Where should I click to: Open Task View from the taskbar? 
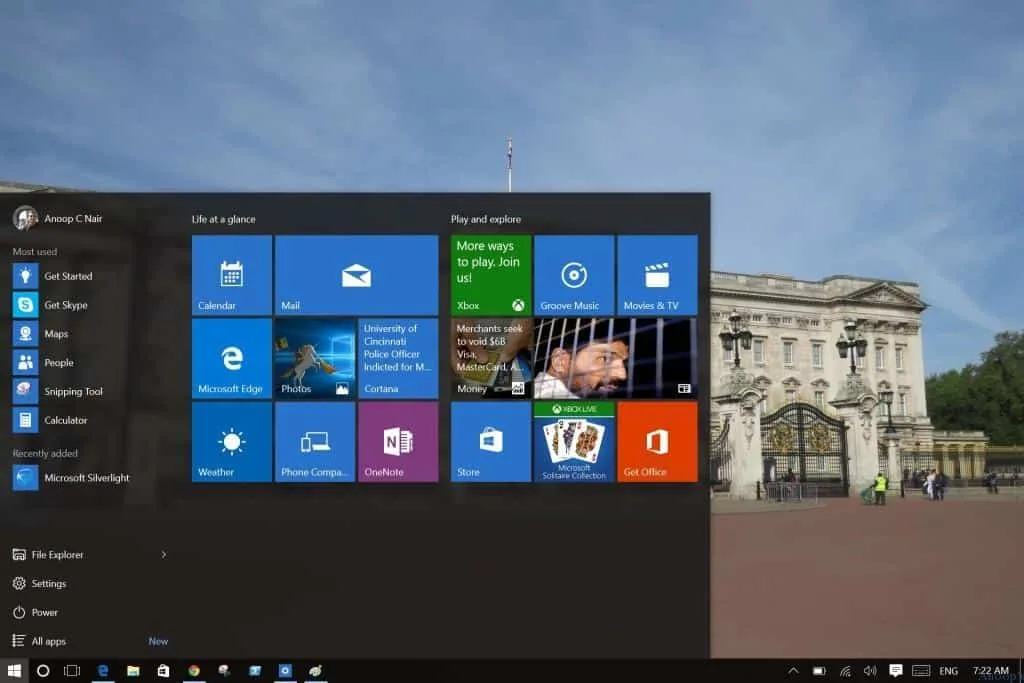point(71,670)
